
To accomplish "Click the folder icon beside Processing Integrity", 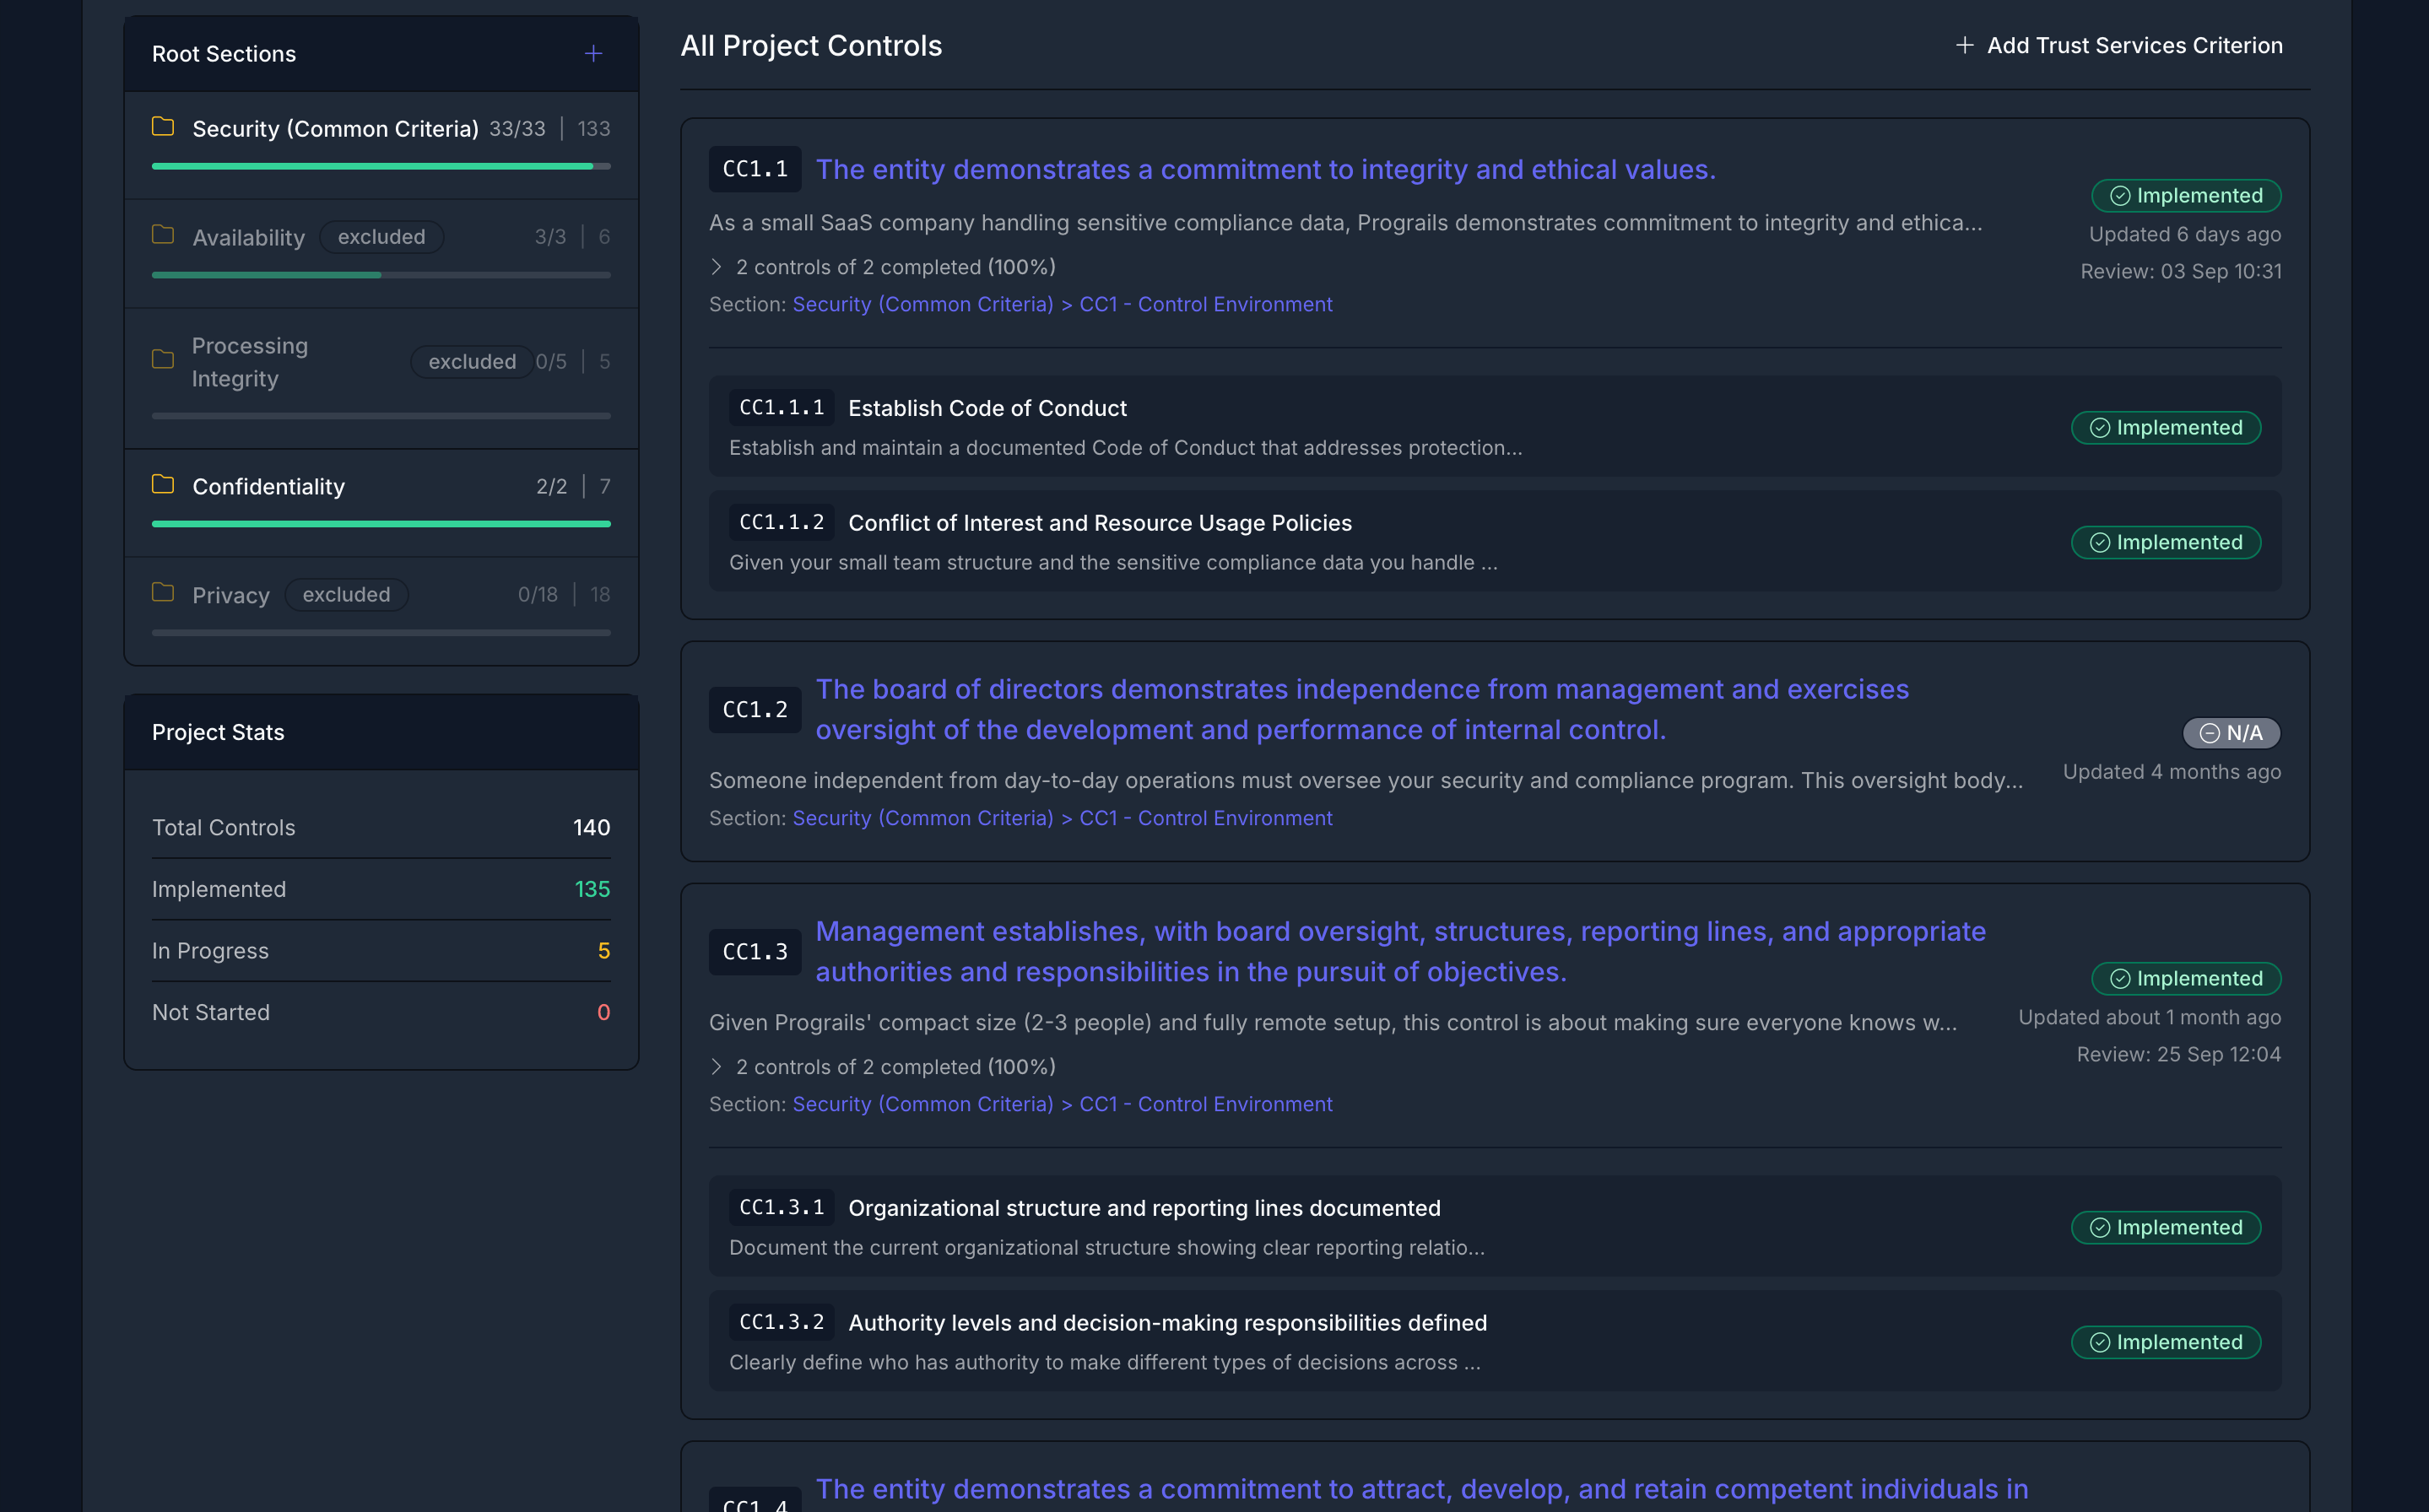I will pyautogui.click(x=163, y=359).
